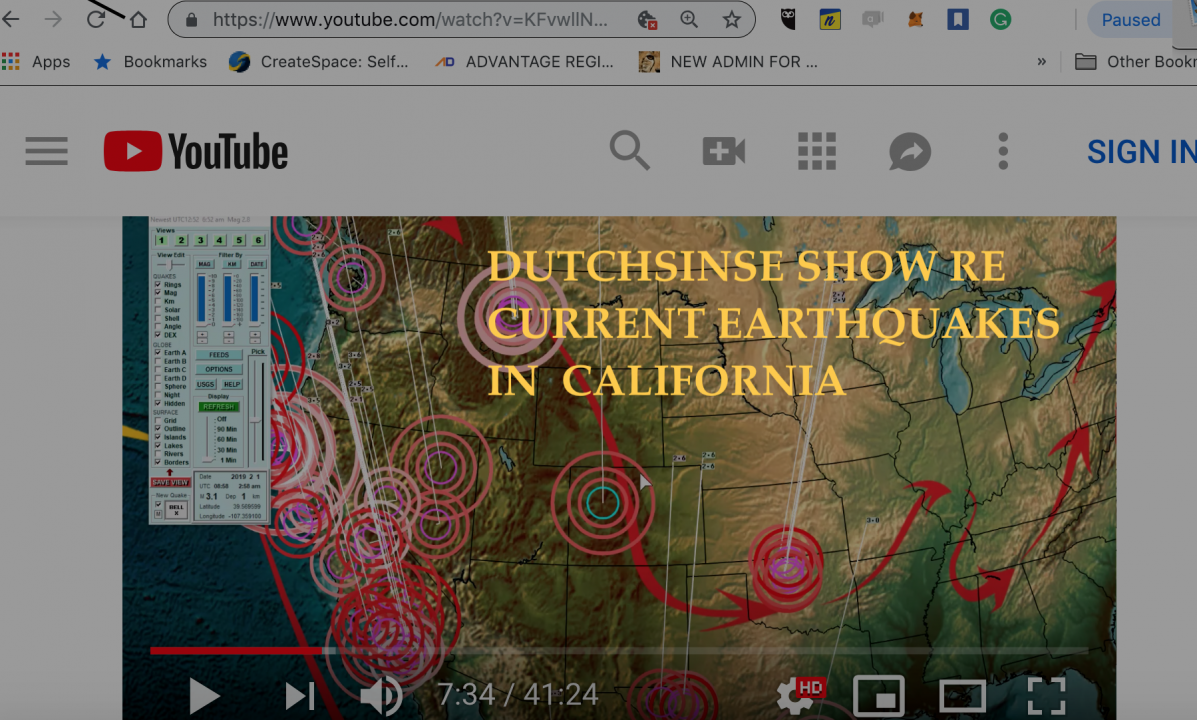Bookmark this page with the star
This screenshot has height=720, width=1197.
click(x=731, y=19)
